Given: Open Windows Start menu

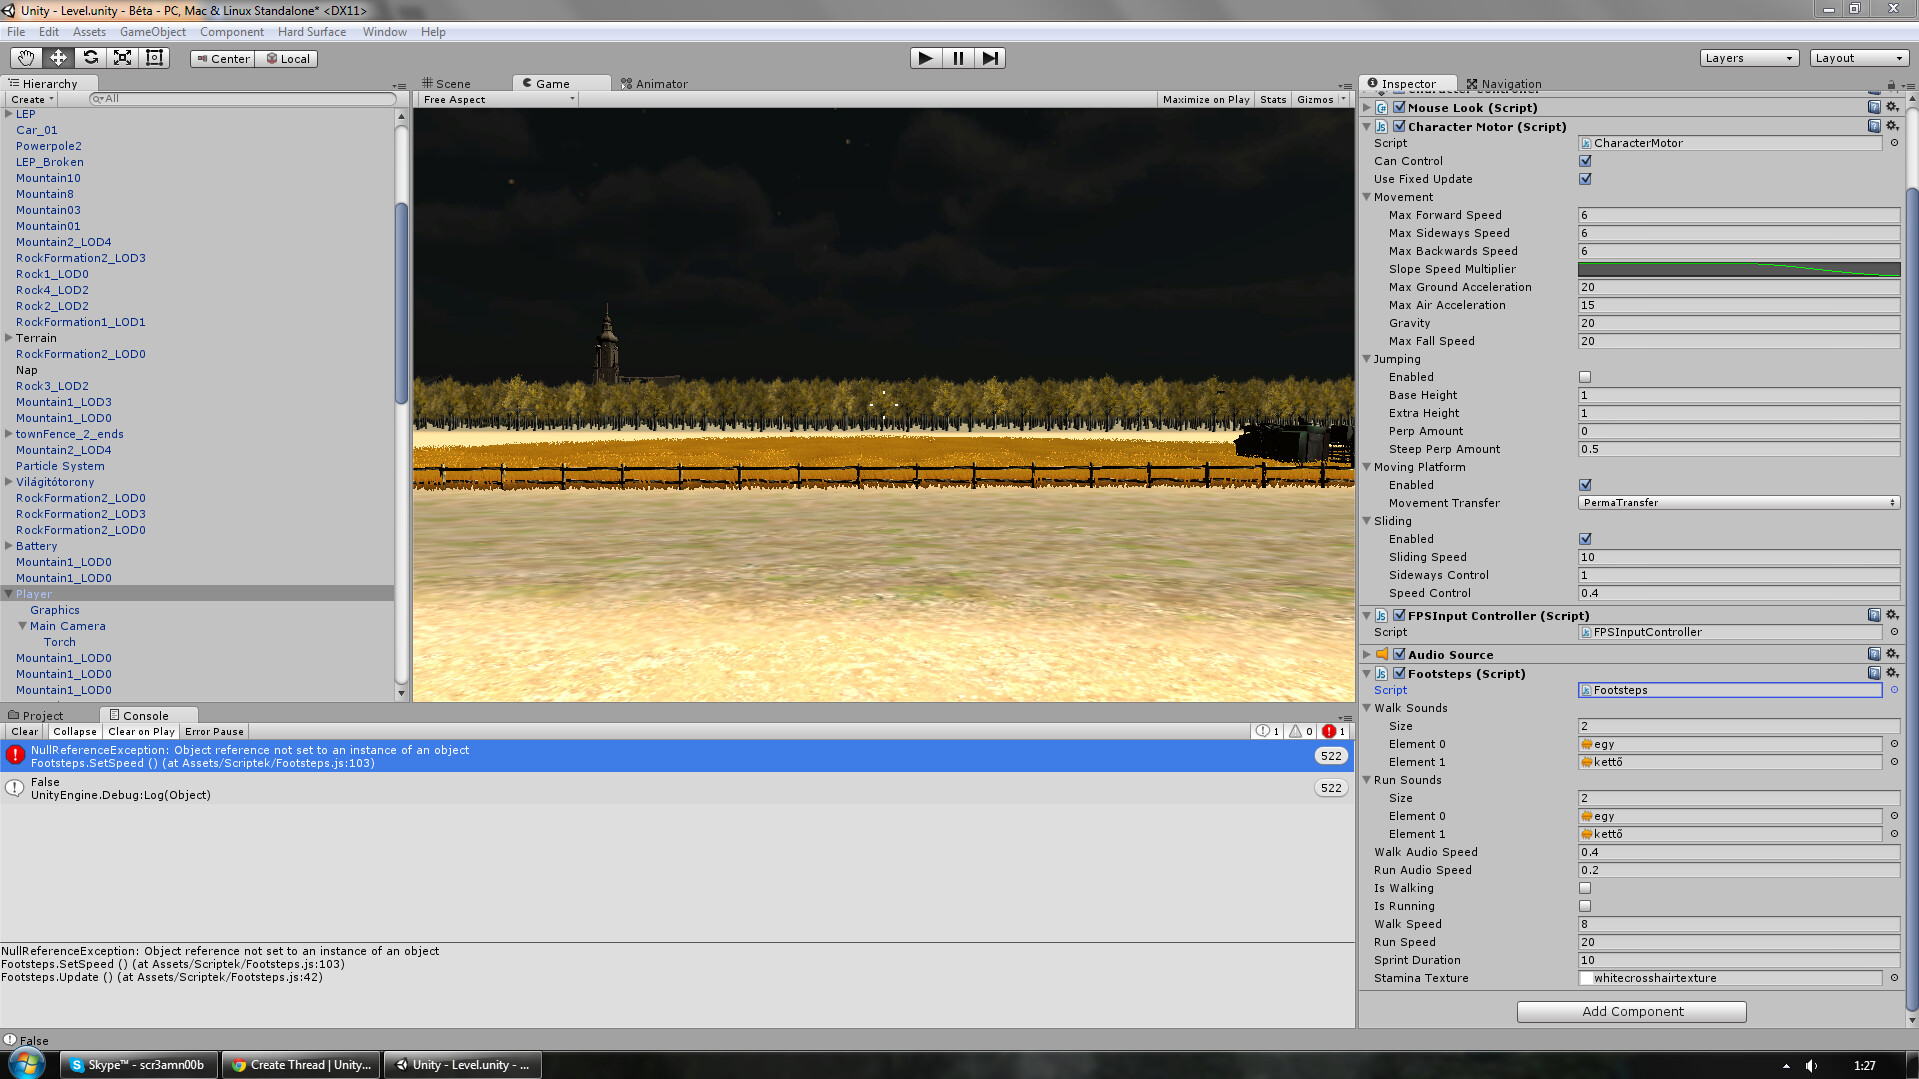Looking at the screenshot, I should coord(27,1064).
